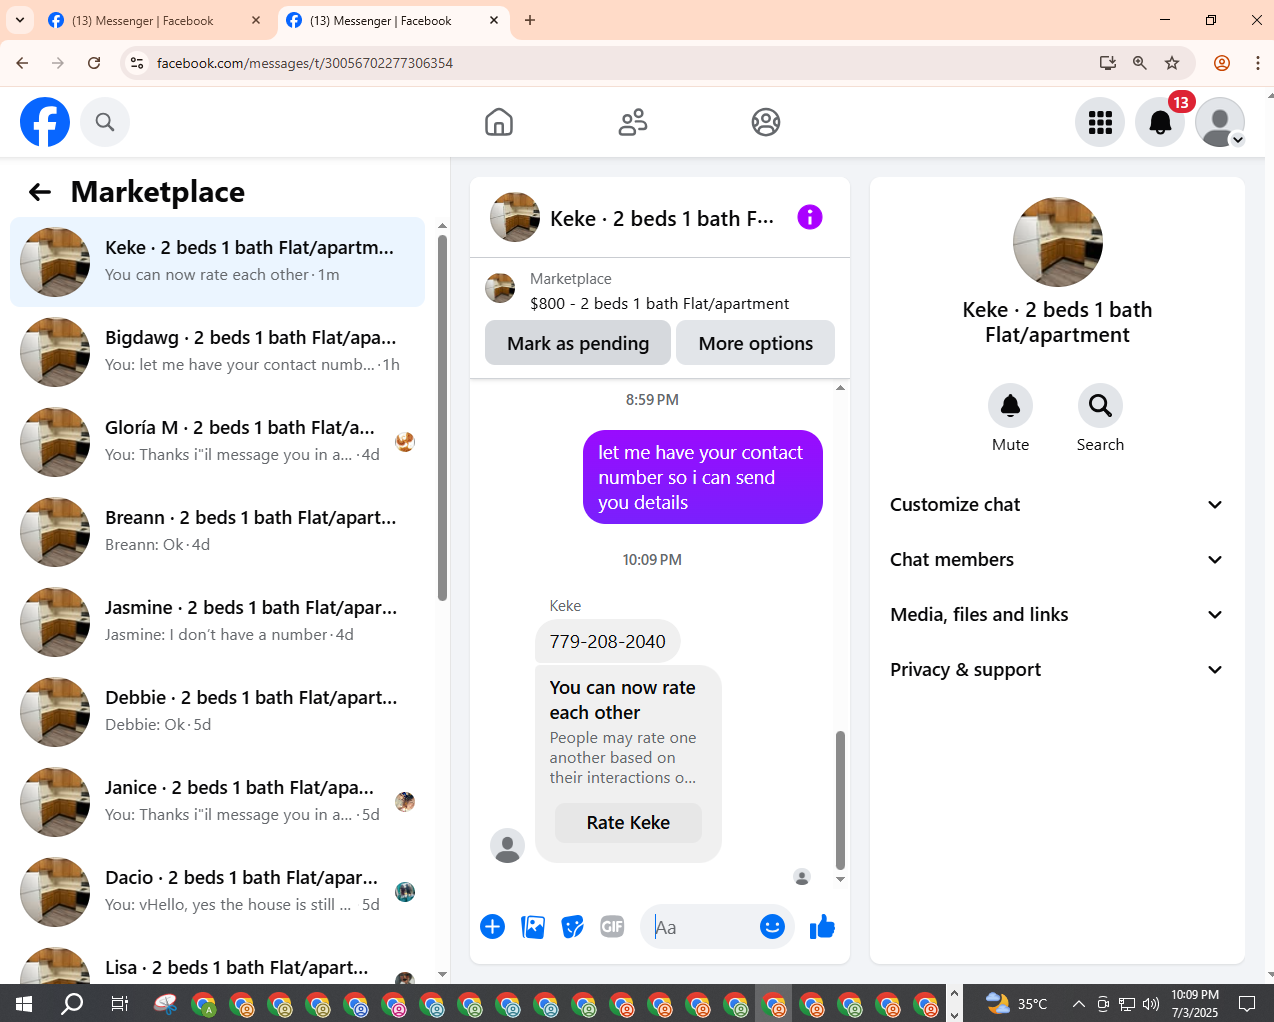Click the Rate Keke button
1274x1022 pixels.
click(x=628, y=823)
